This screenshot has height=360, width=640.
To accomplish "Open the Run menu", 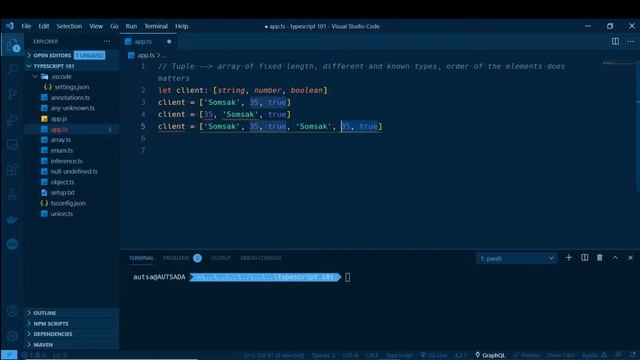I will 131,26.
